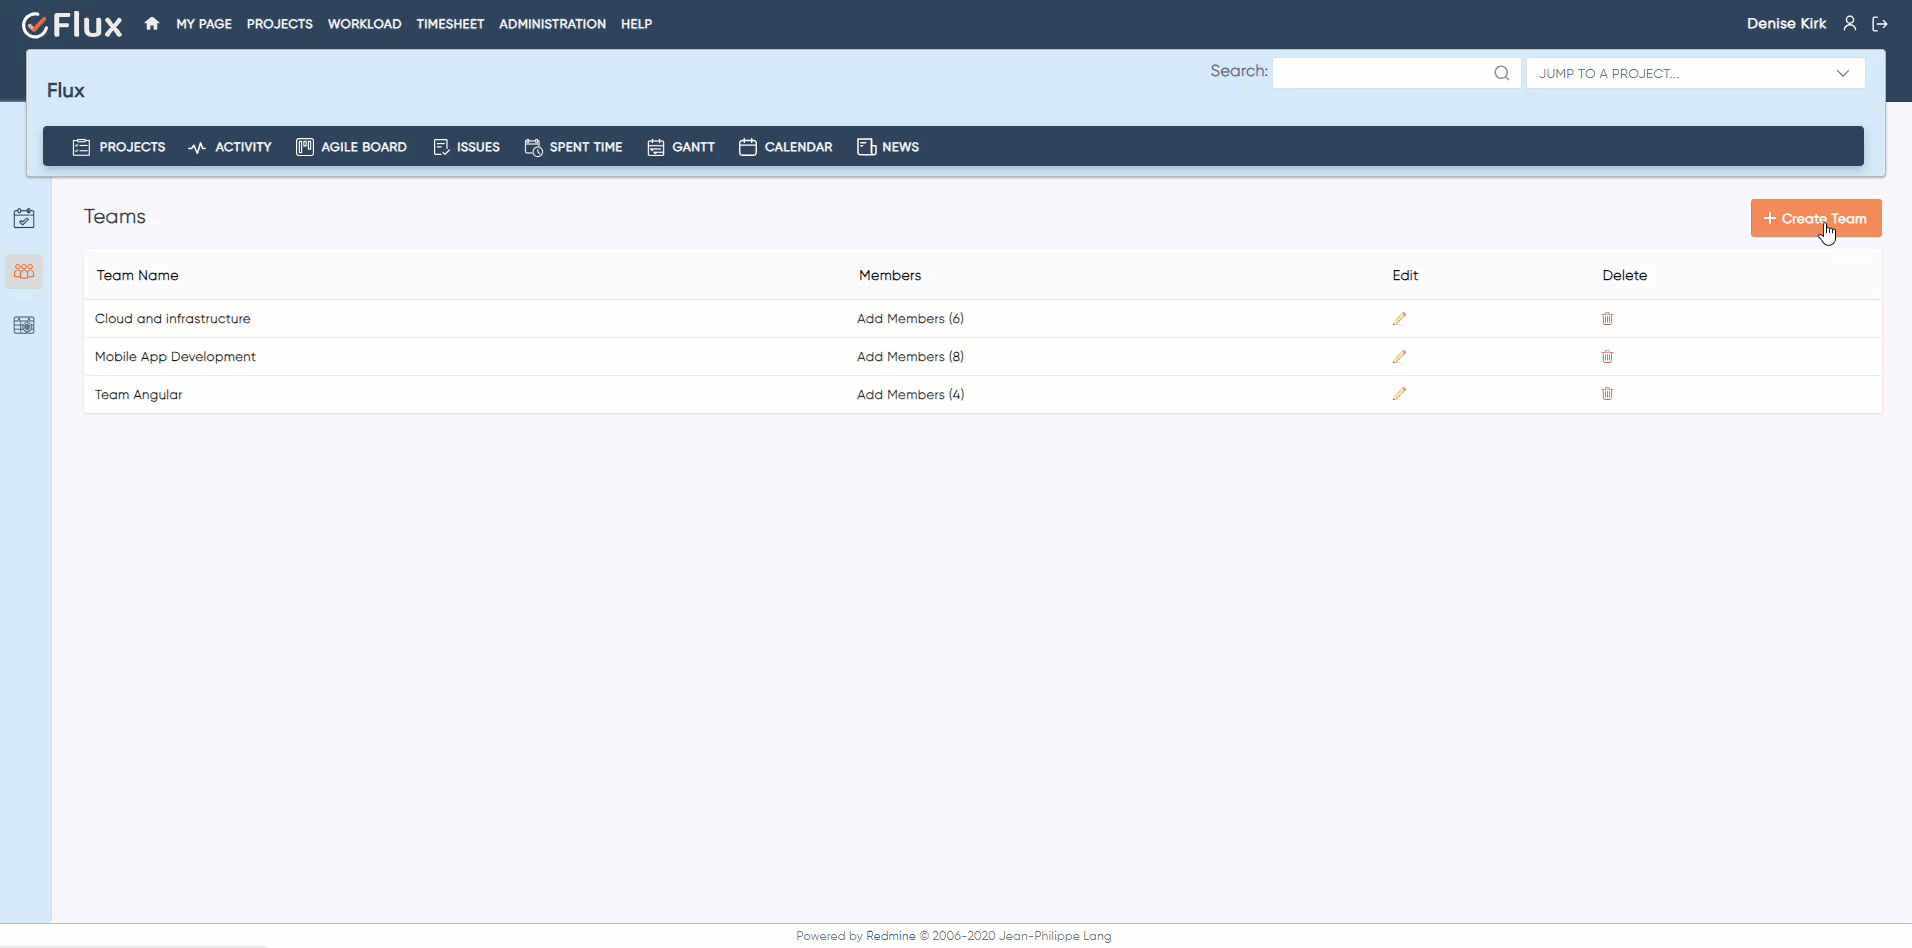Screen dimensions: 1912x948
Task: Open the Agile Board view
Action: (351, 147)
